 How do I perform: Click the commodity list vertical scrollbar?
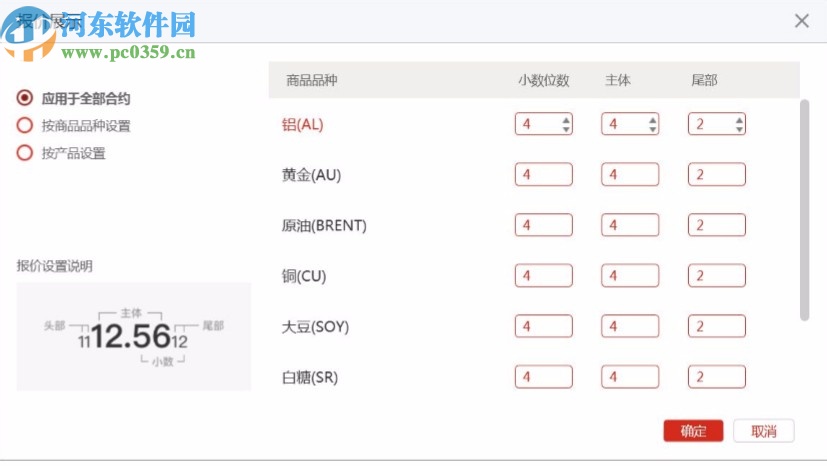[x=804, y=210]
